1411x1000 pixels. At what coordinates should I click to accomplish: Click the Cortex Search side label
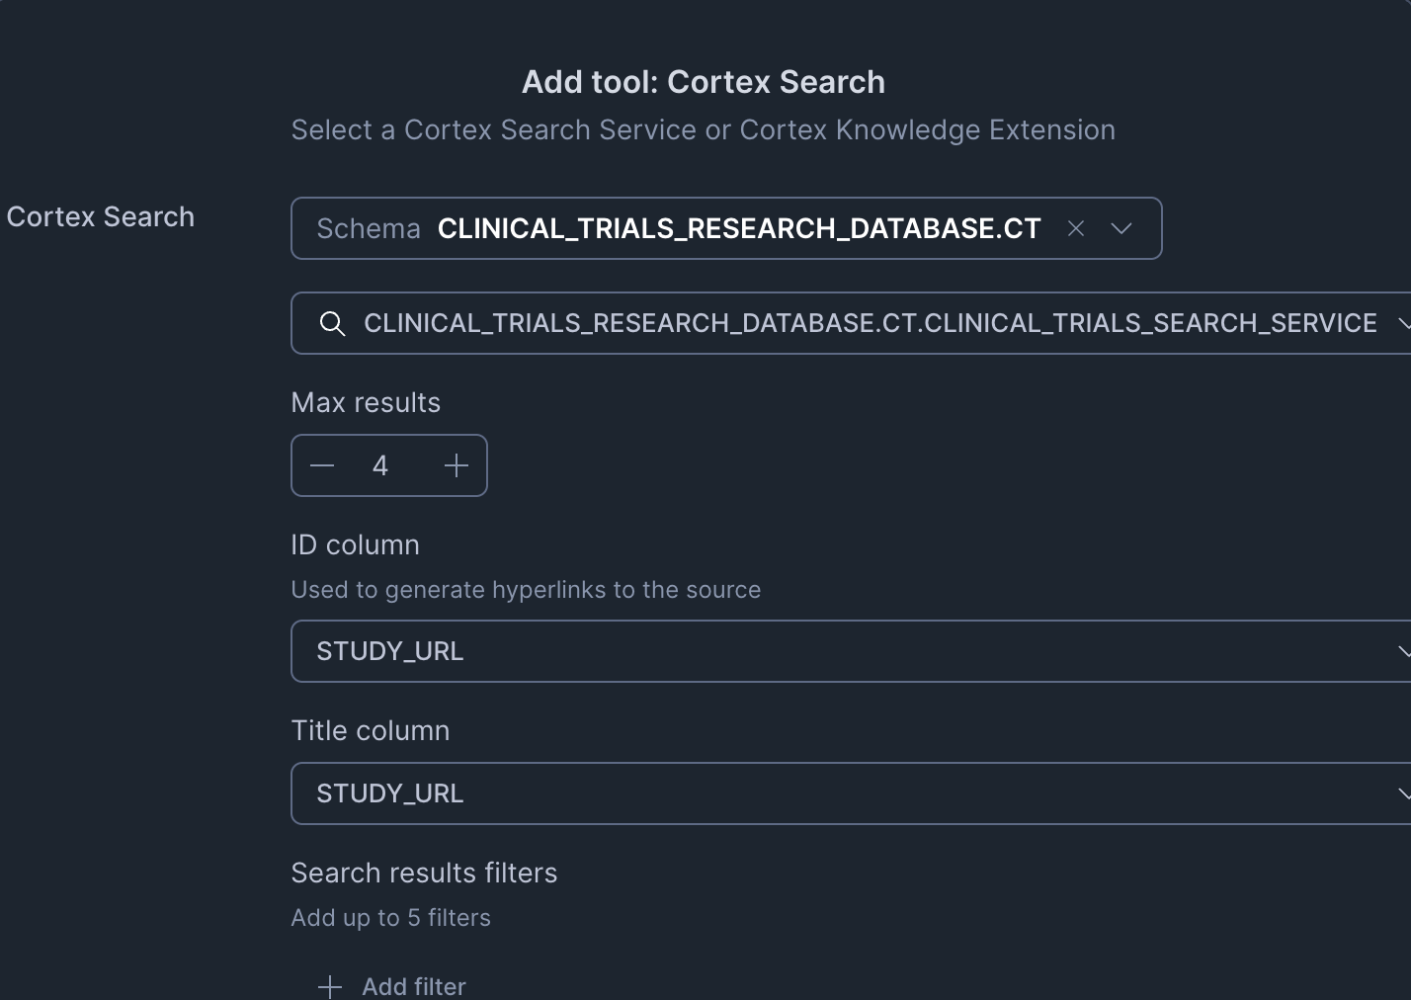[100, 217]
